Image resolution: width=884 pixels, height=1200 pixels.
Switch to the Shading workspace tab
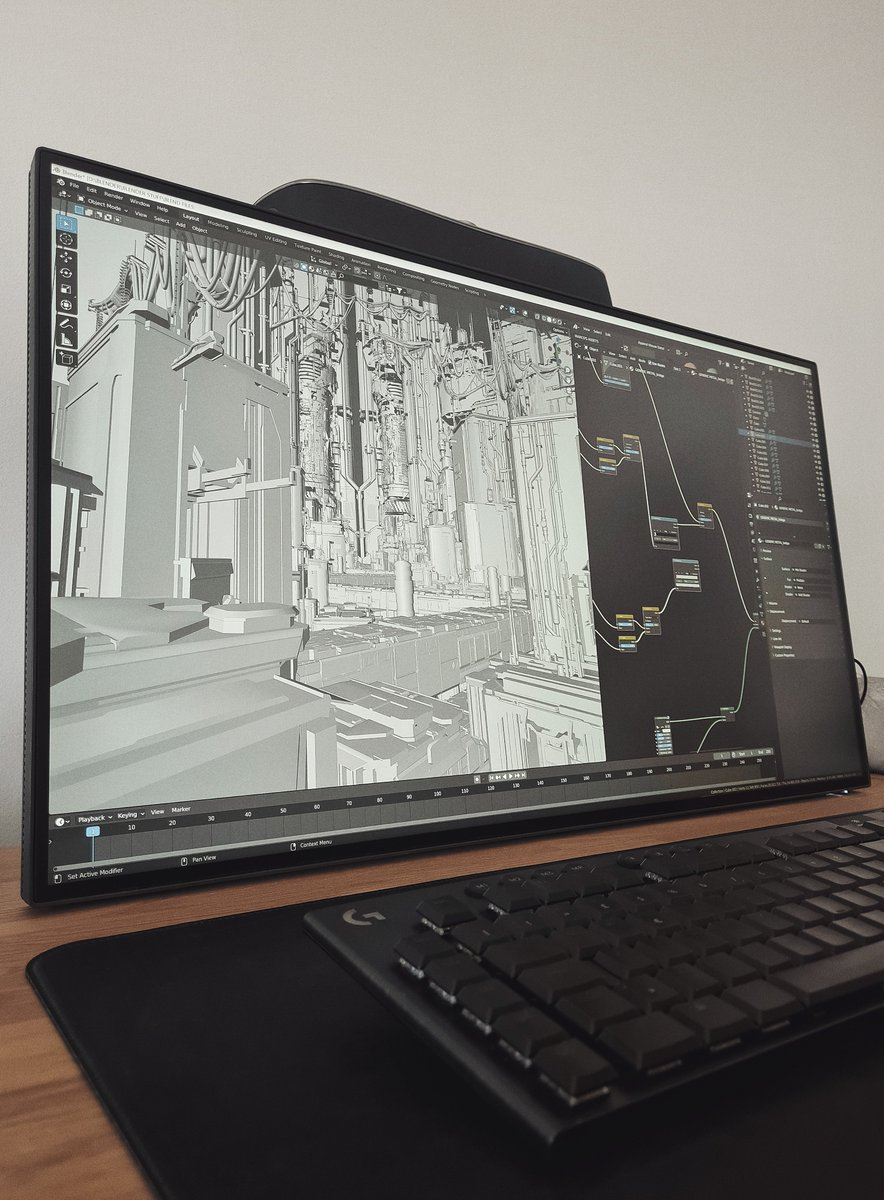point(336,255)
